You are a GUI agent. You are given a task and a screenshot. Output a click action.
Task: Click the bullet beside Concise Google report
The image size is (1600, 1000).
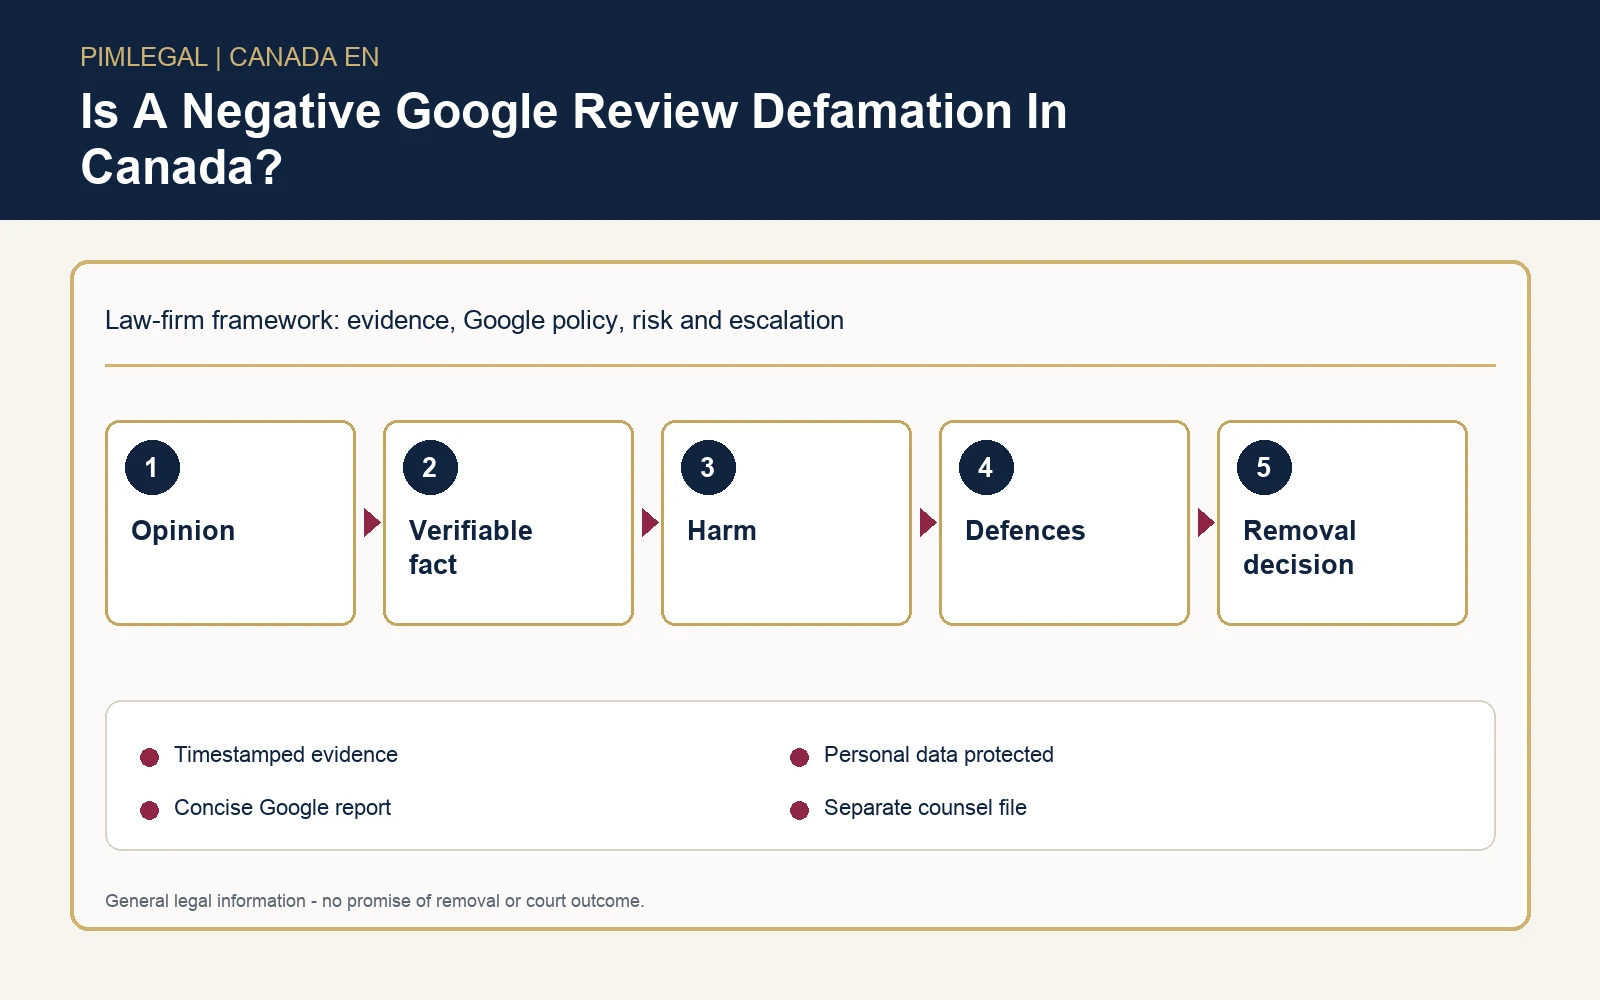(150, 810)
